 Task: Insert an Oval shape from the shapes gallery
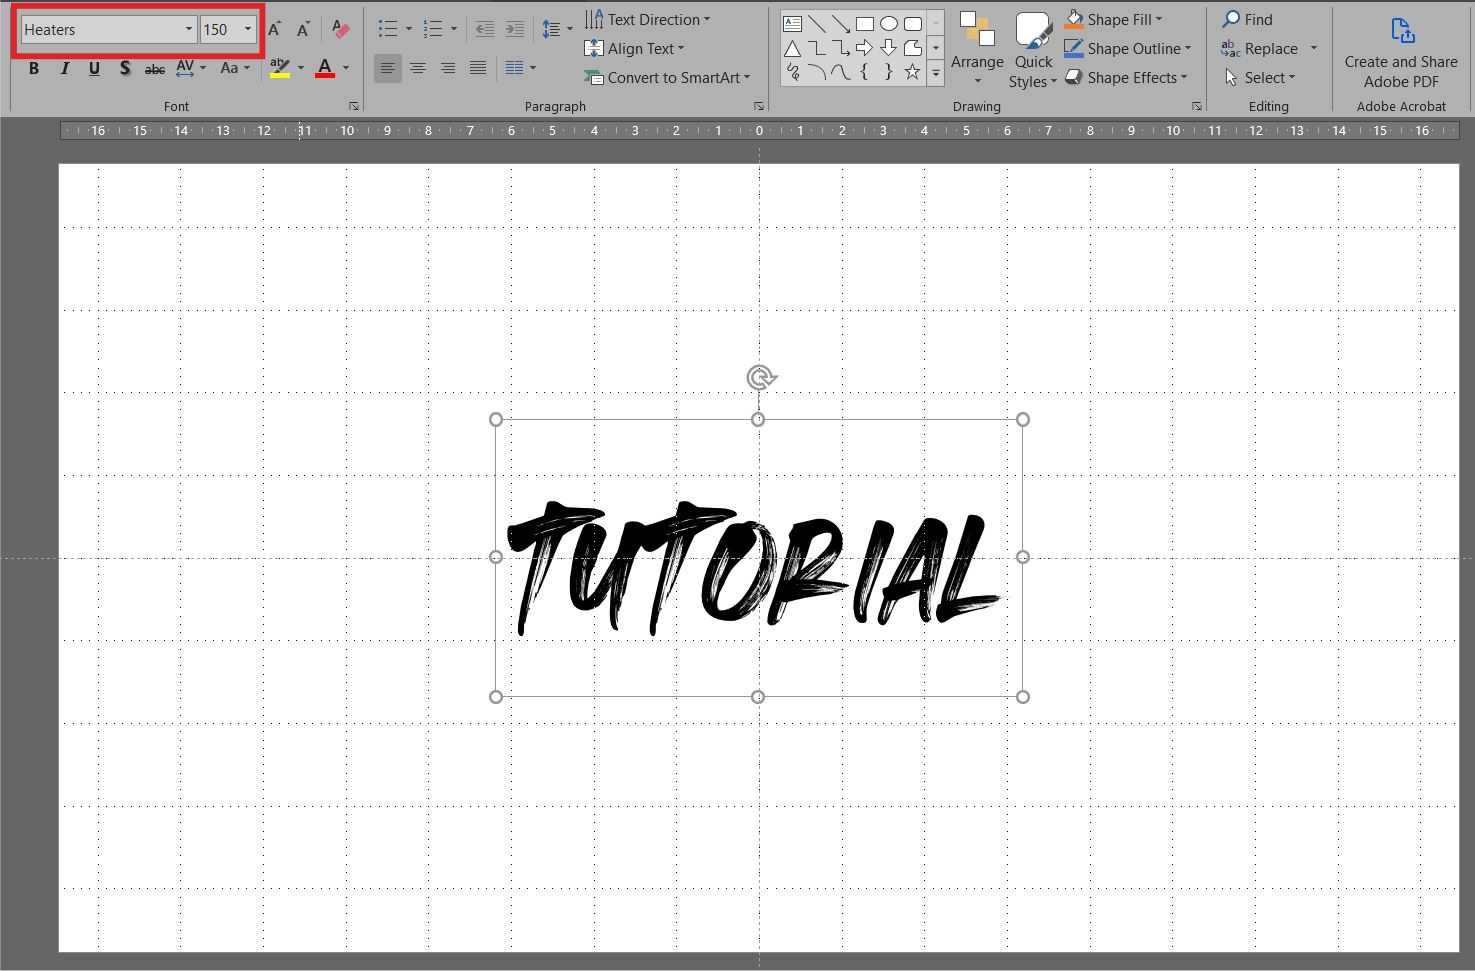pos(888,21)
